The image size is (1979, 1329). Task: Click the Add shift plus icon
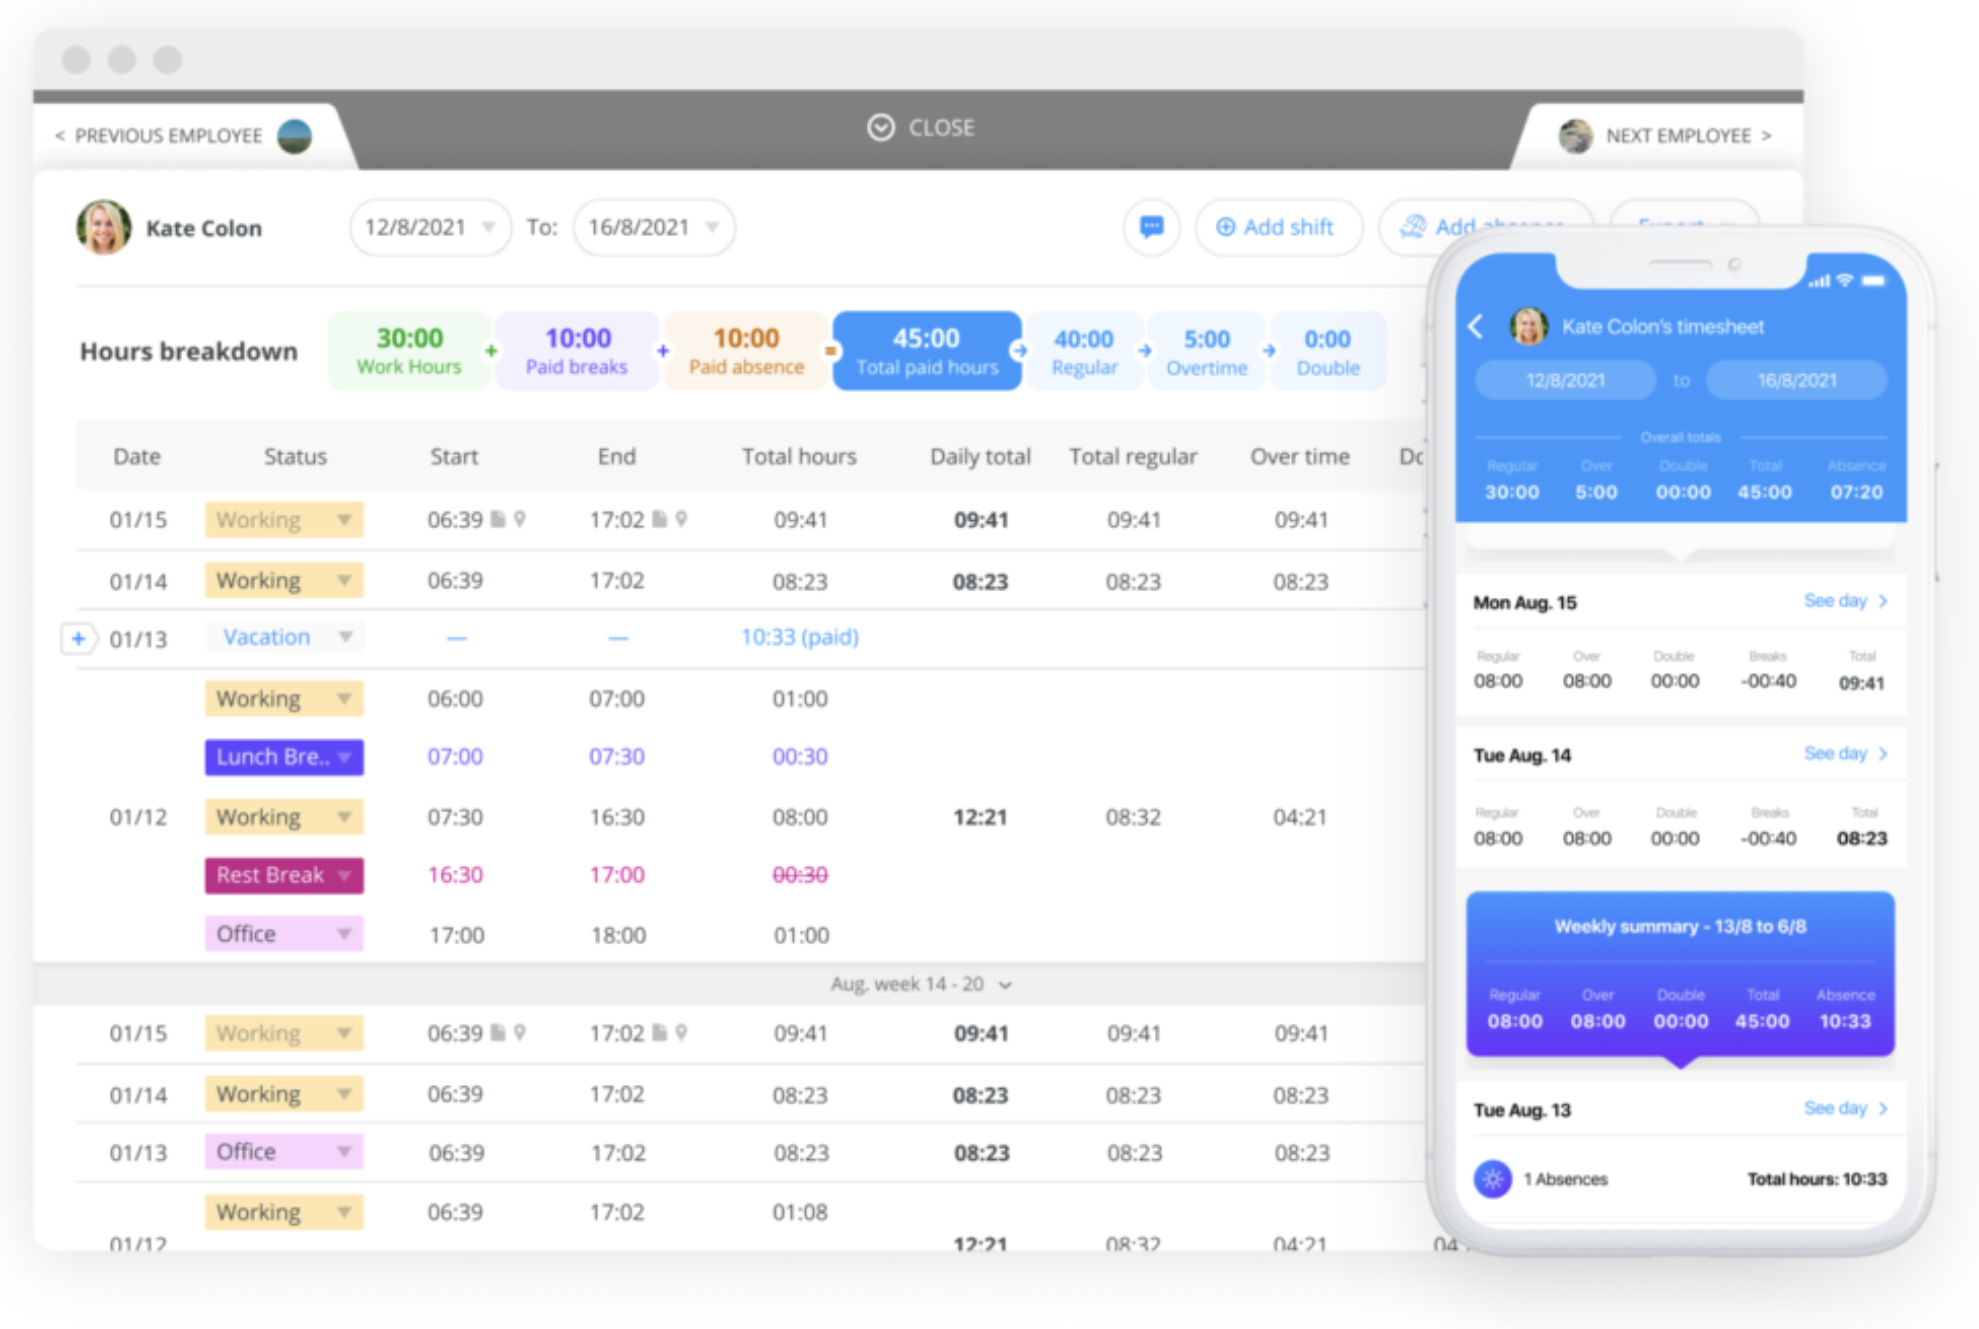click(x=1225, y=227)
